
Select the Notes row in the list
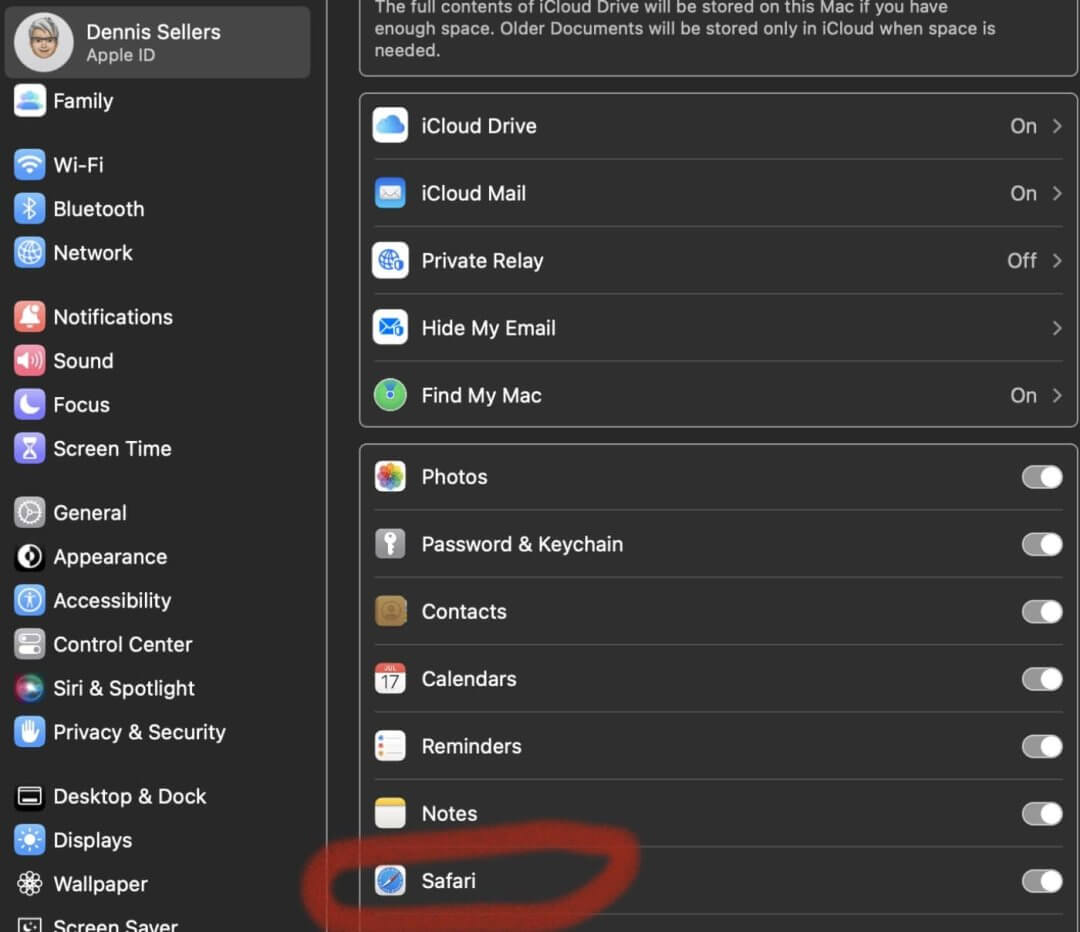(x=449, y=814)
